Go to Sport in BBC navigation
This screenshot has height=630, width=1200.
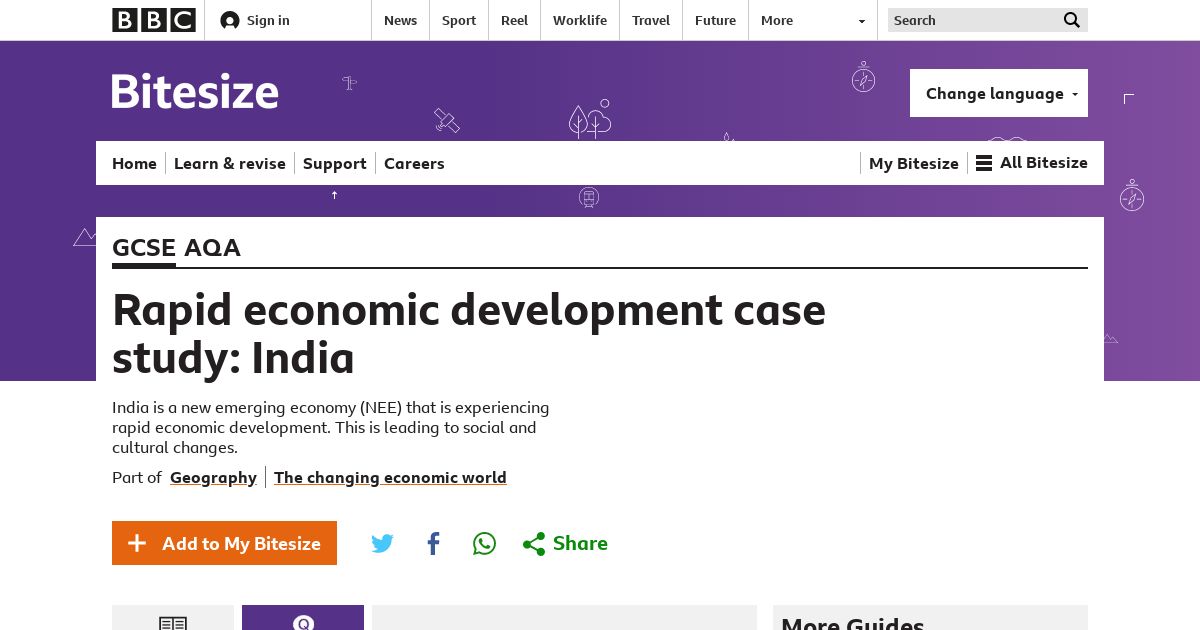pos(459,20)
